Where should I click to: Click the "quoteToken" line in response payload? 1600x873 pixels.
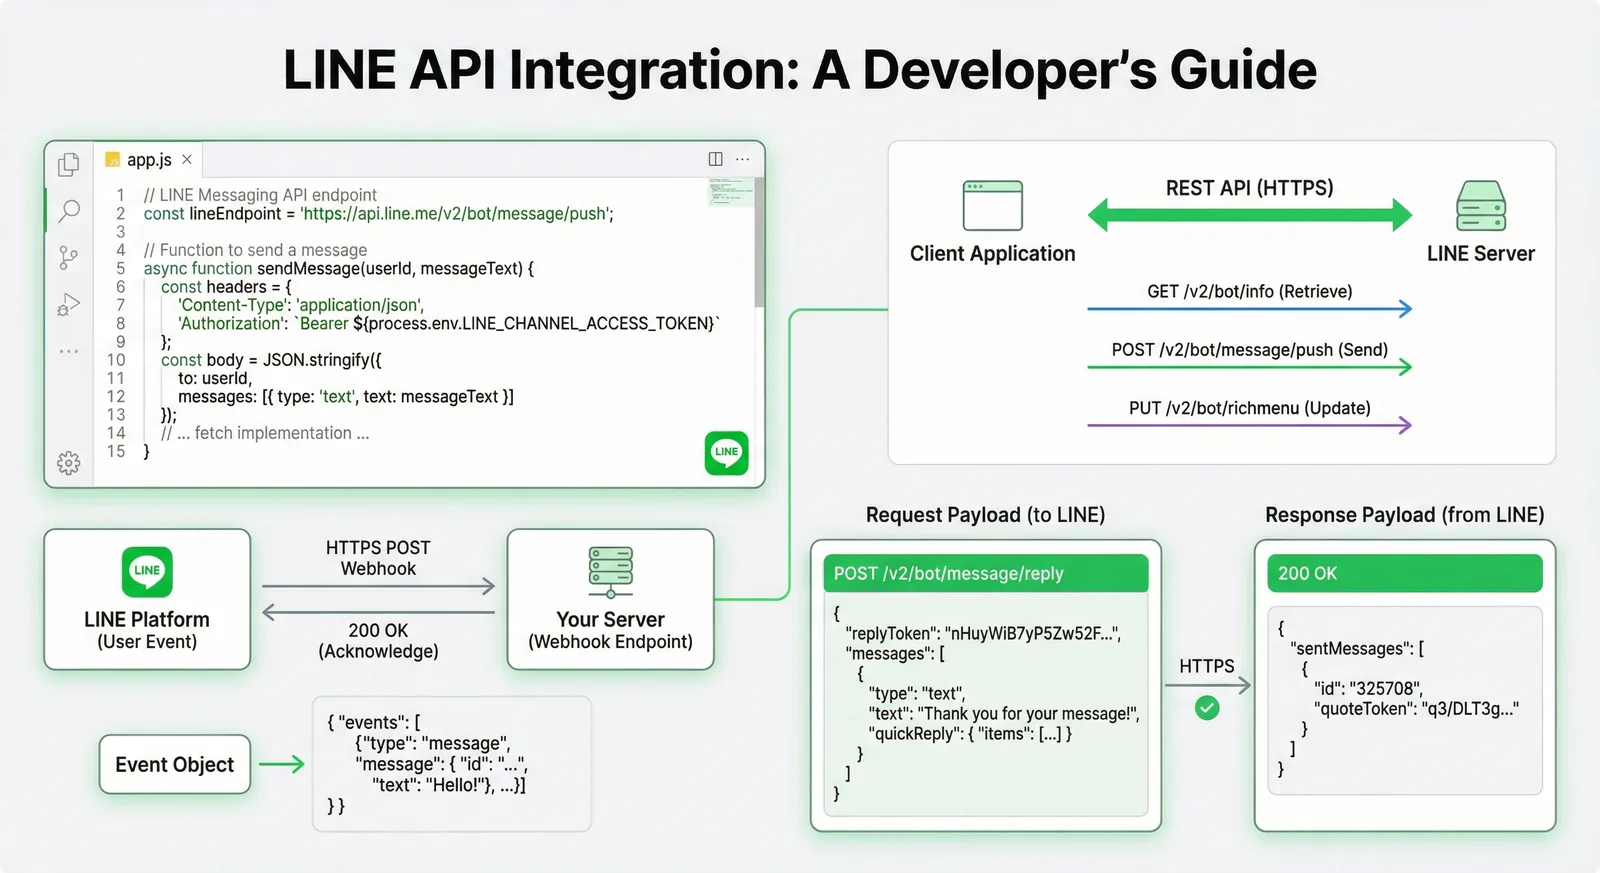pos(1416,708)
